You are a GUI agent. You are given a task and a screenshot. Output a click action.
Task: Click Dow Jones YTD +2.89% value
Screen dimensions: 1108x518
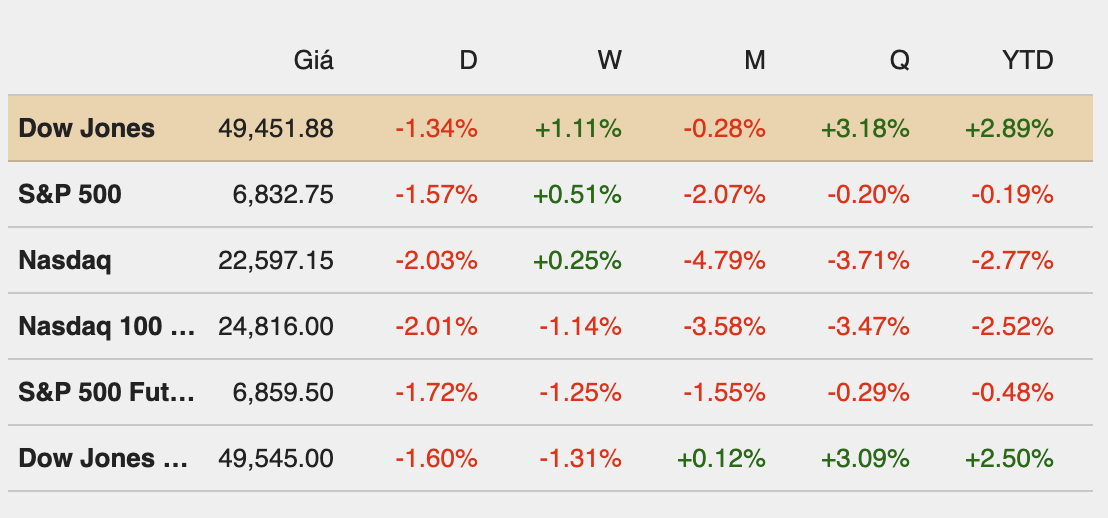coord(1009,128)
